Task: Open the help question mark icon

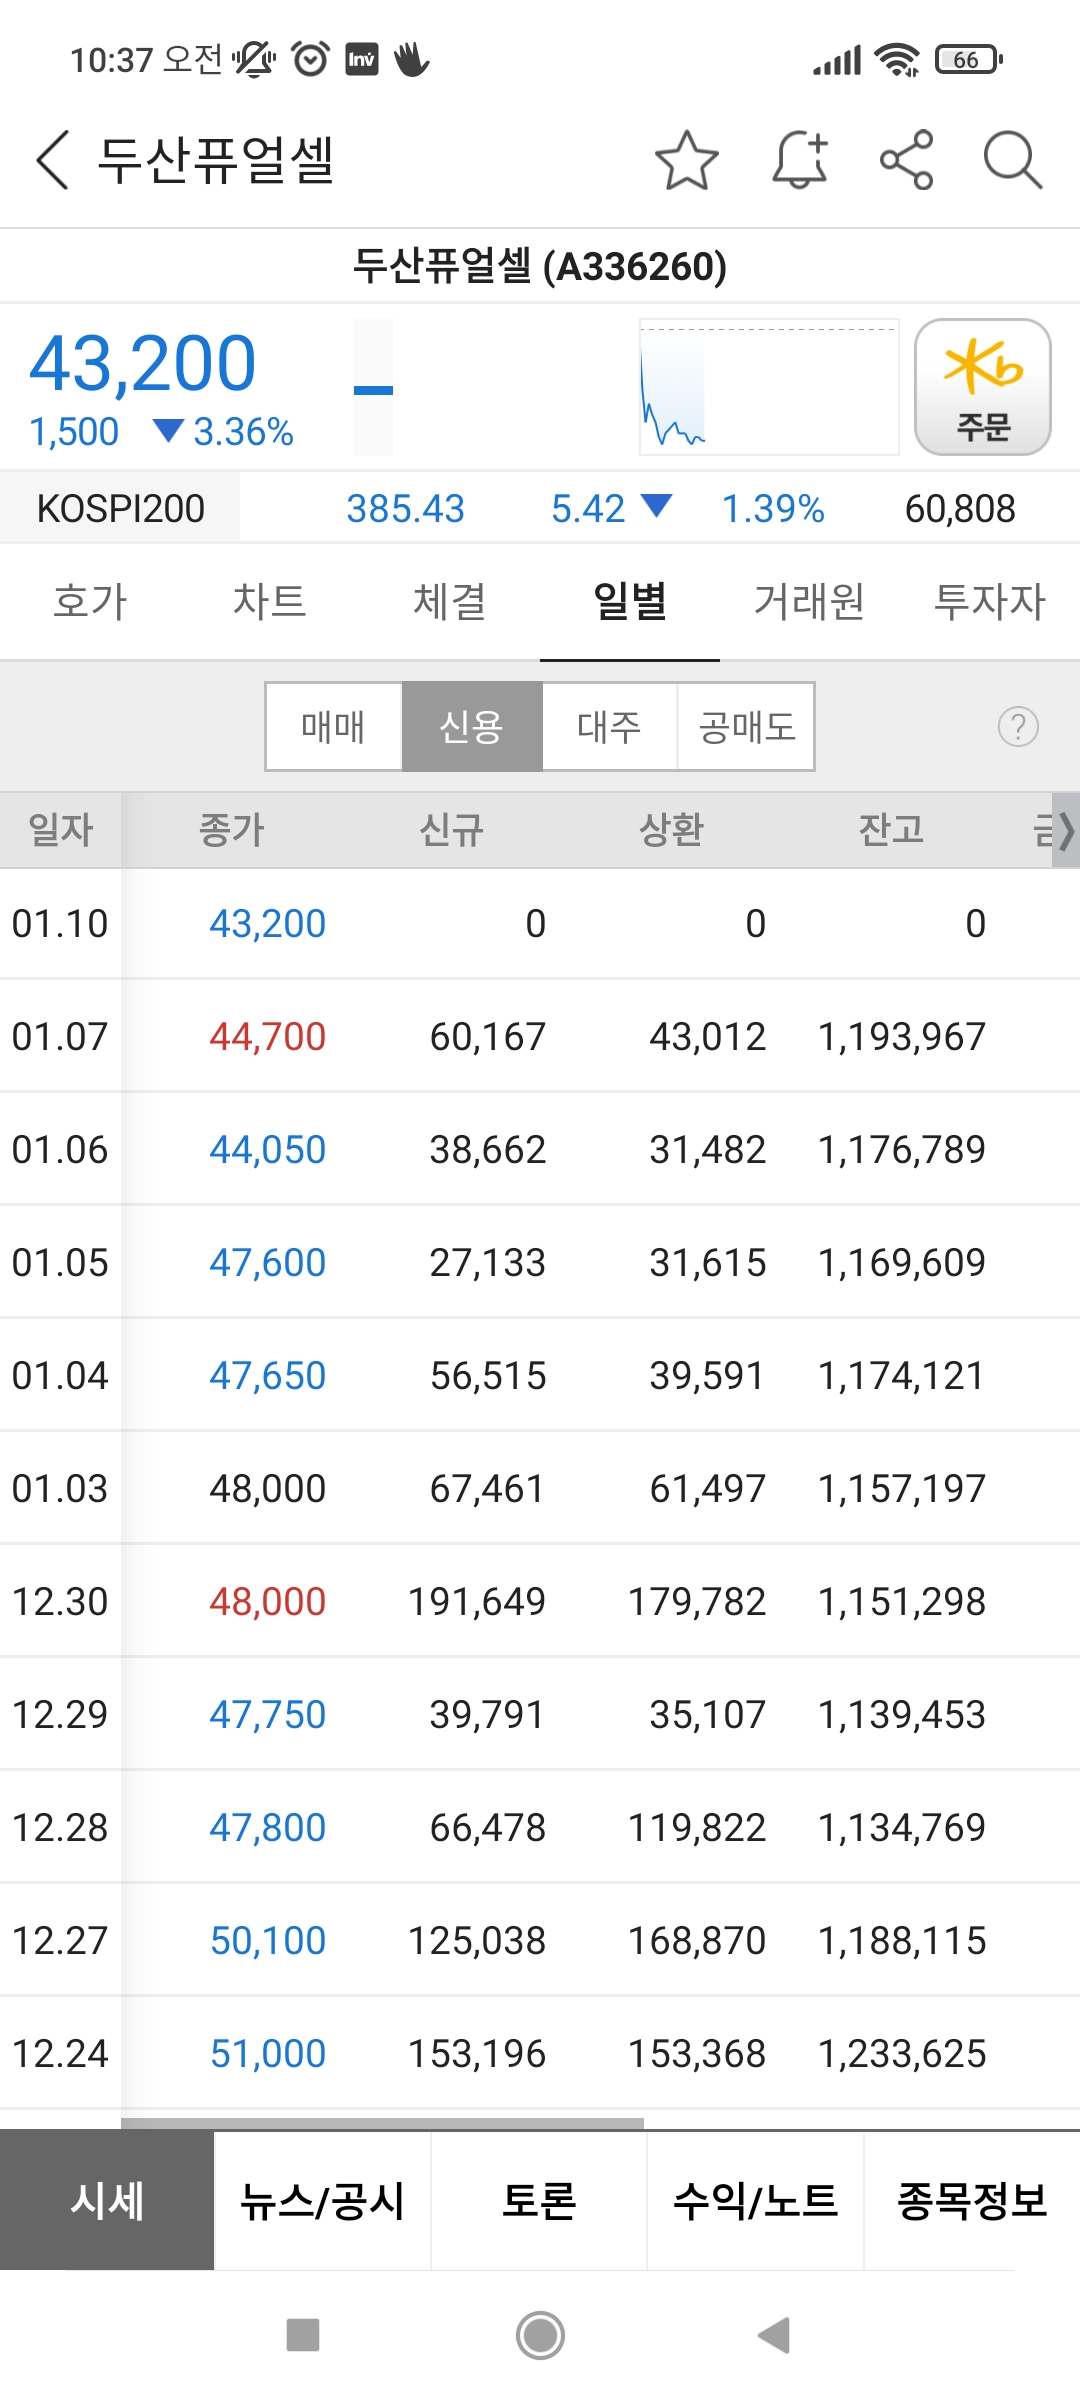Action: [1018, 726]
